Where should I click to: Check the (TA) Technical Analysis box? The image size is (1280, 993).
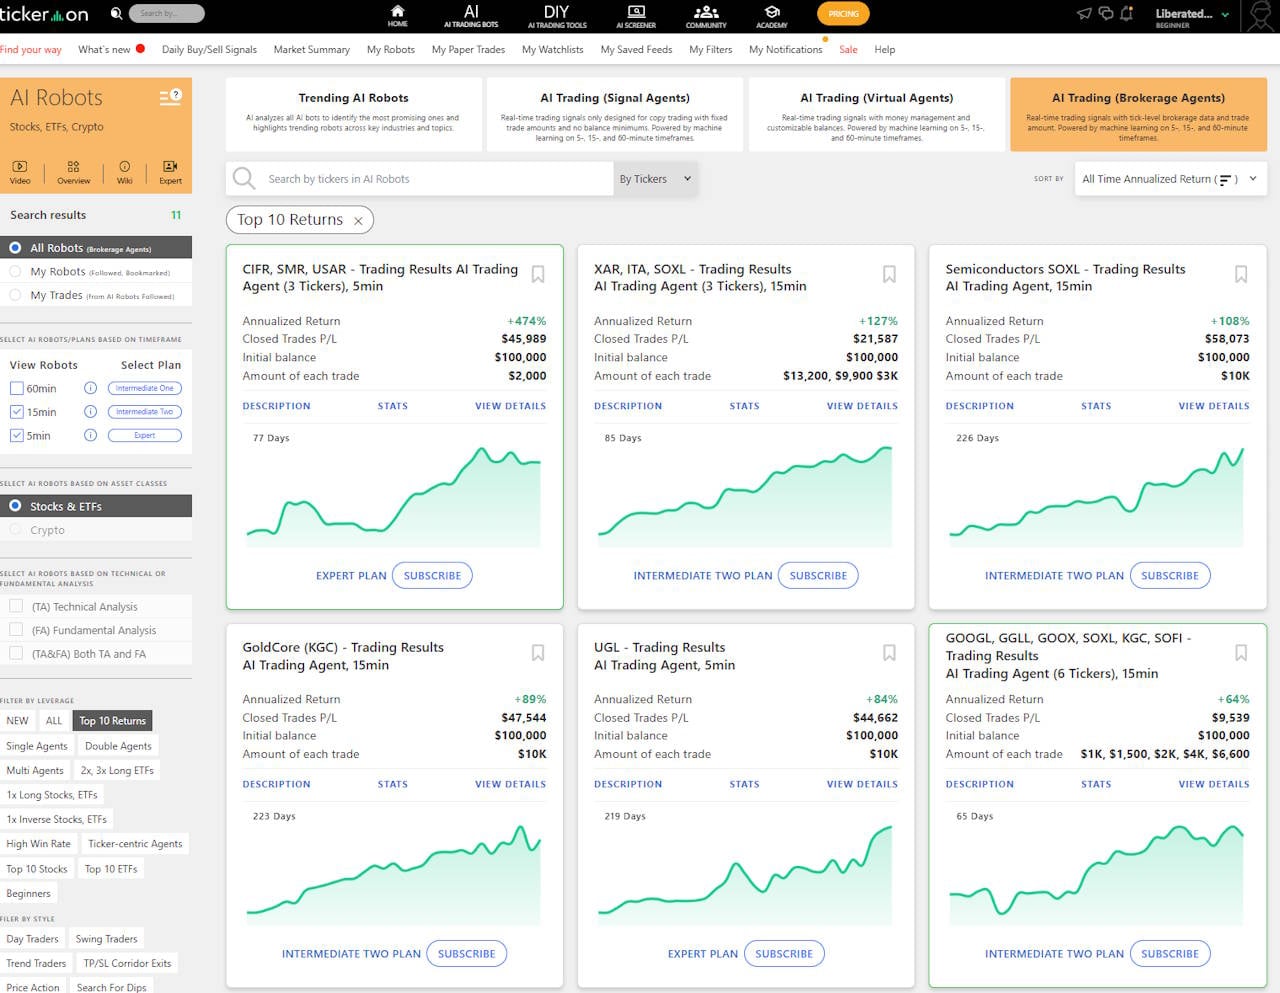tap(16, 606)
